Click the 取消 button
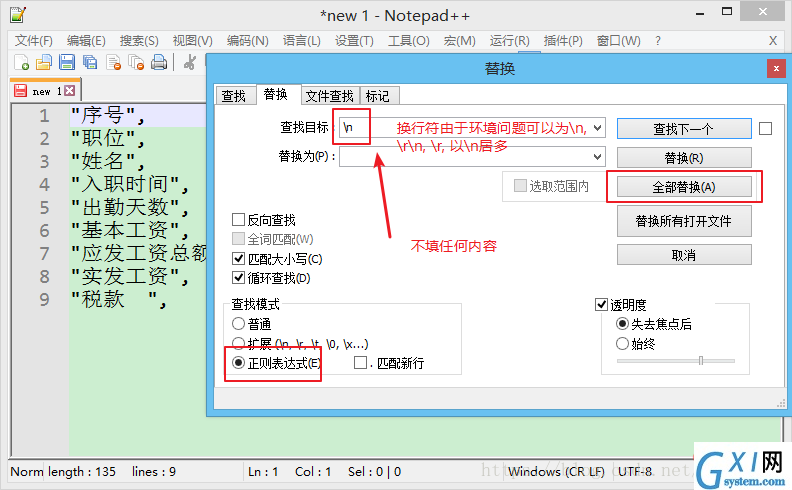Screen dimensions: 792x490 point(684,255)
